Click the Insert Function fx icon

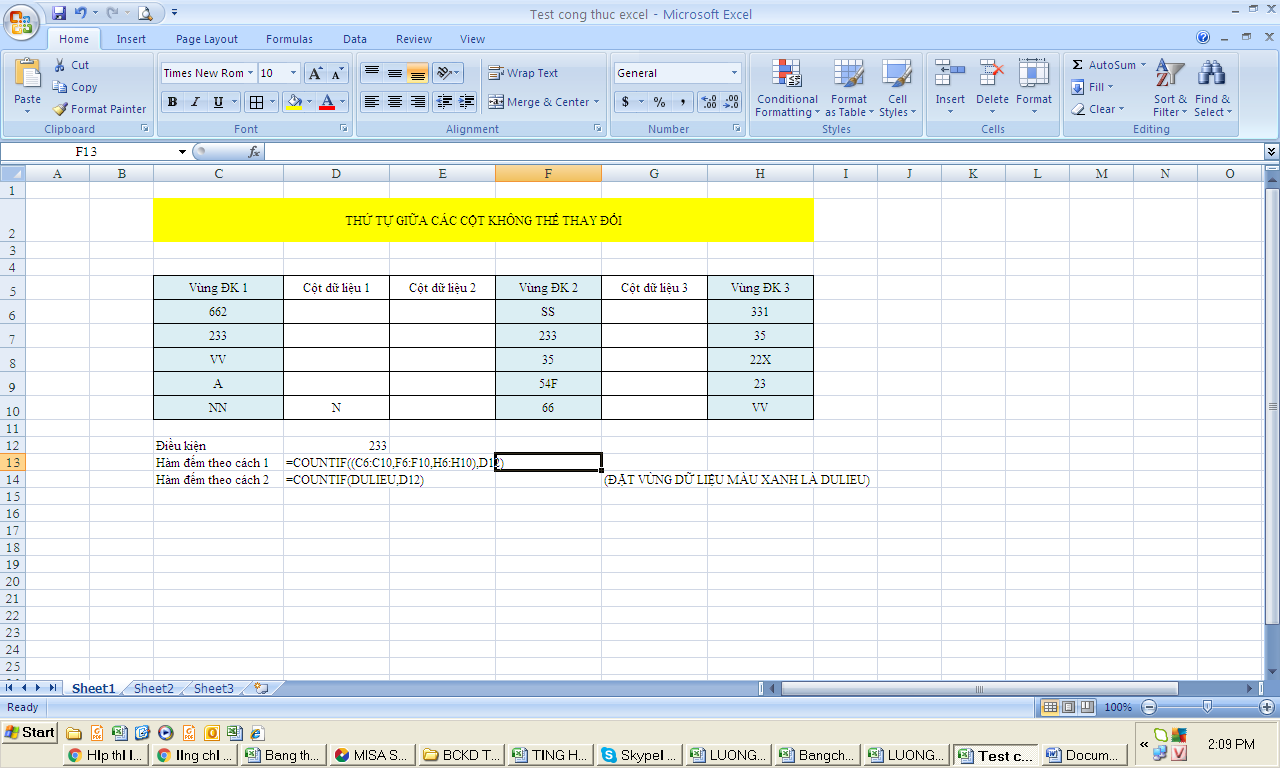[x=254, y=152]
